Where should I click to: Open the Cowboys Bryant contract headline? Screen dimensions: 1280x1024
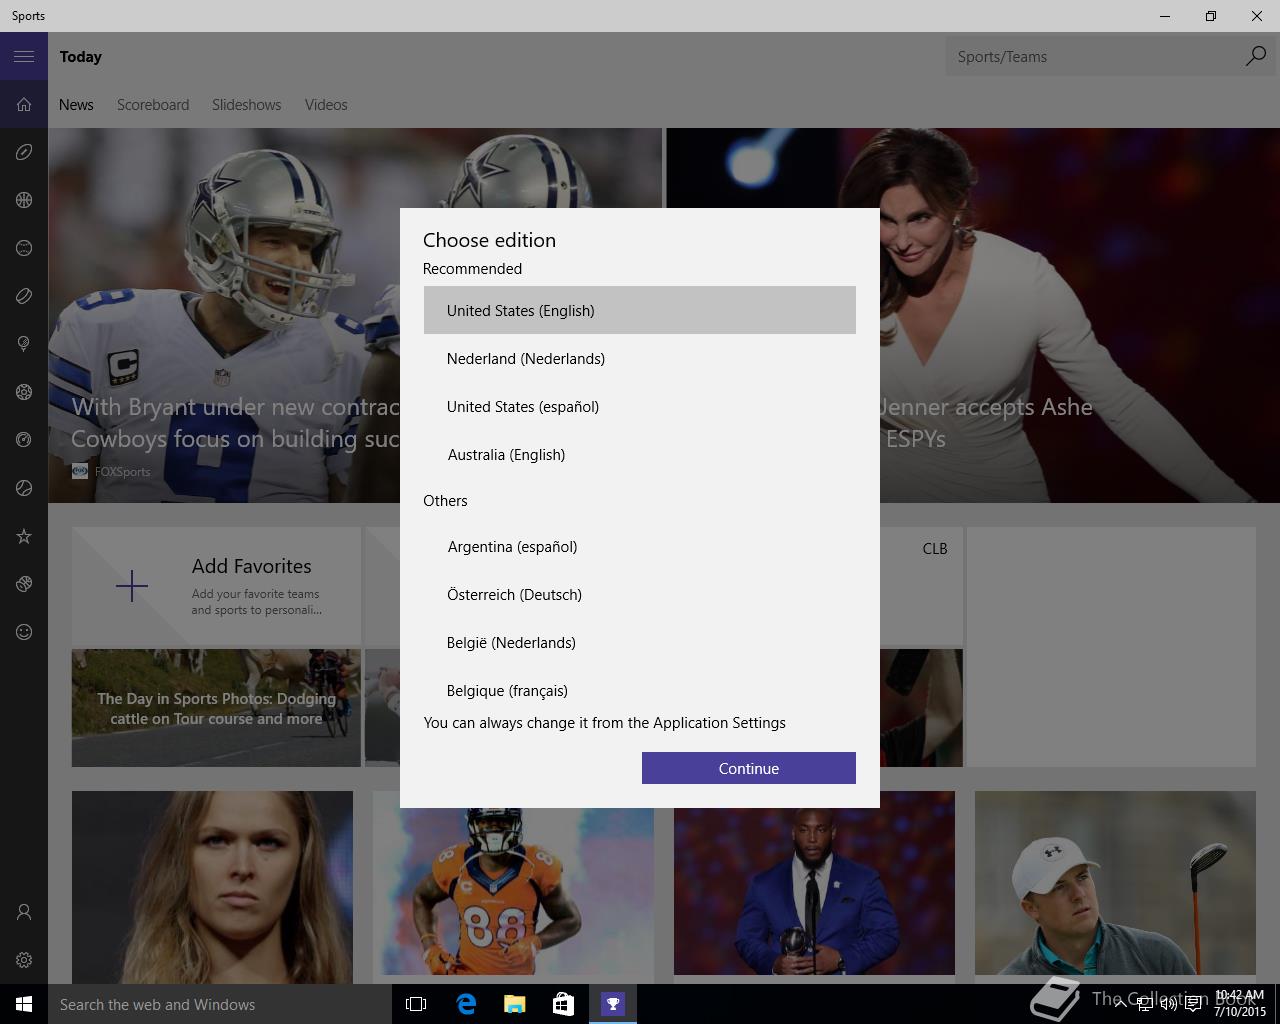[x=235, y=422]
